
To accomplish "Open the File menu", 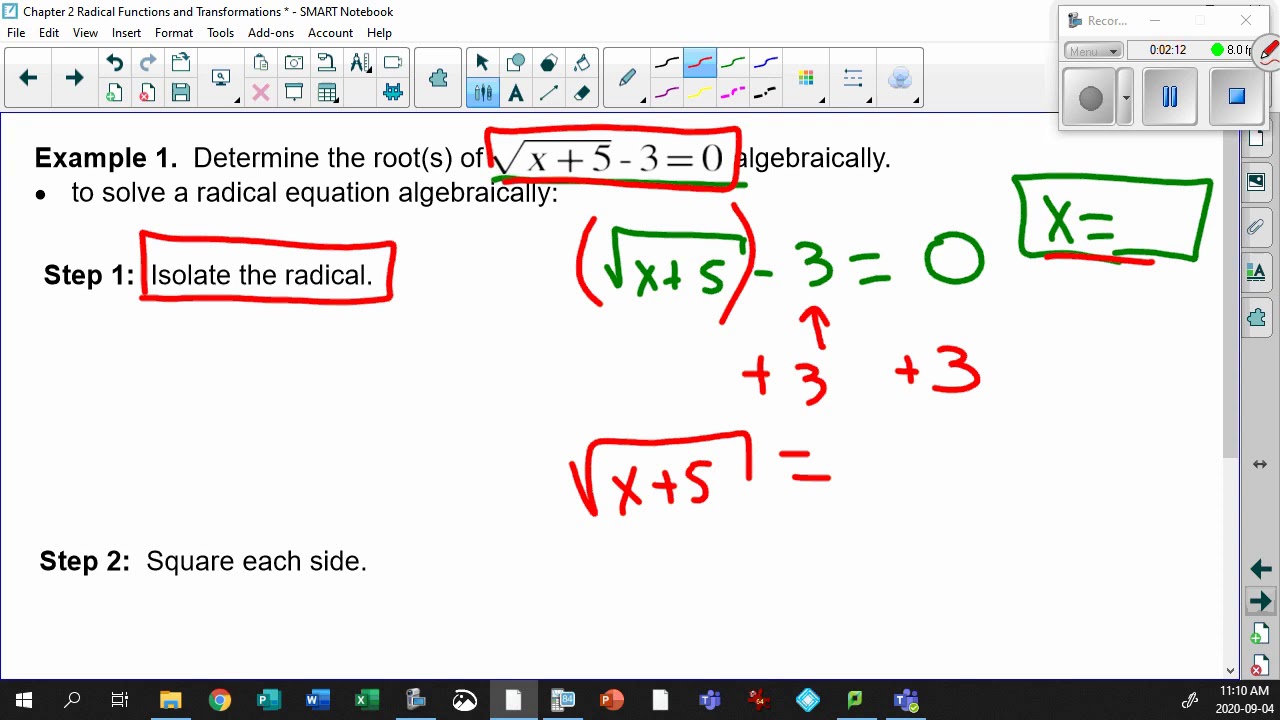I will 16,33.
